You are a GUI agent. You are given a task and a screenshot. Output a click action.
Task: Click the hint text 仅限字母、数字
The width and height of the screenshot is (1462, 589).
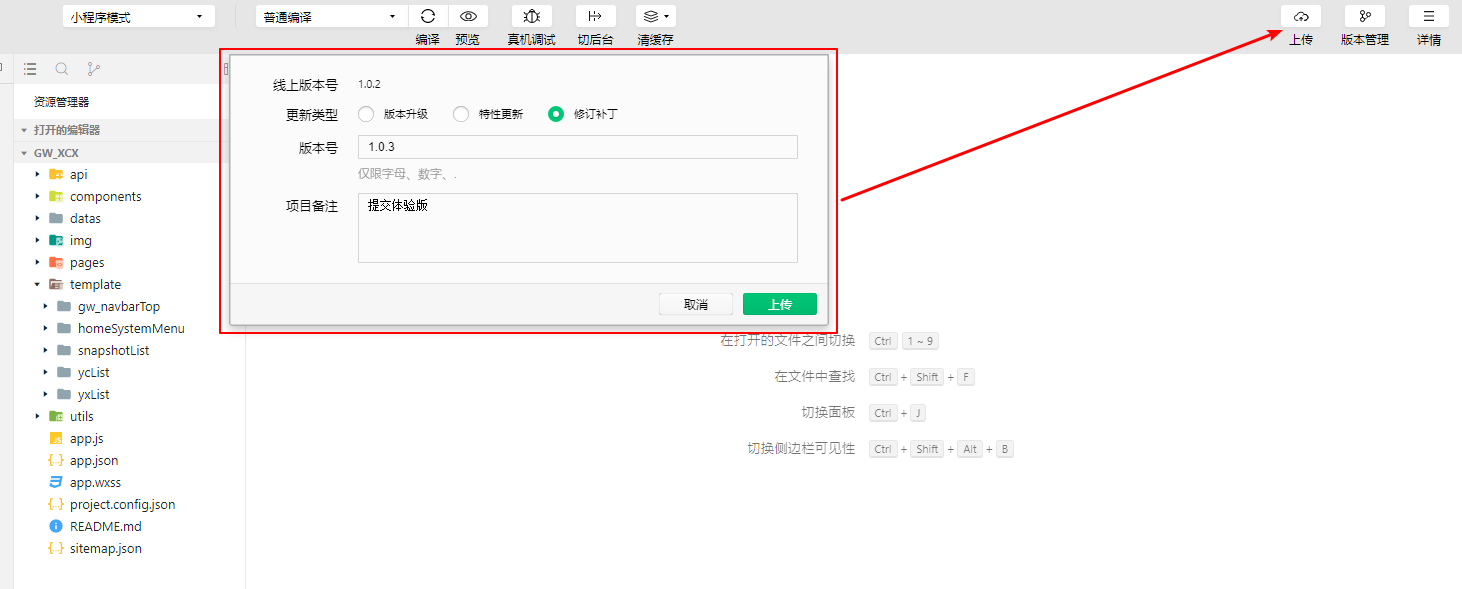click(x=408, y=174)
